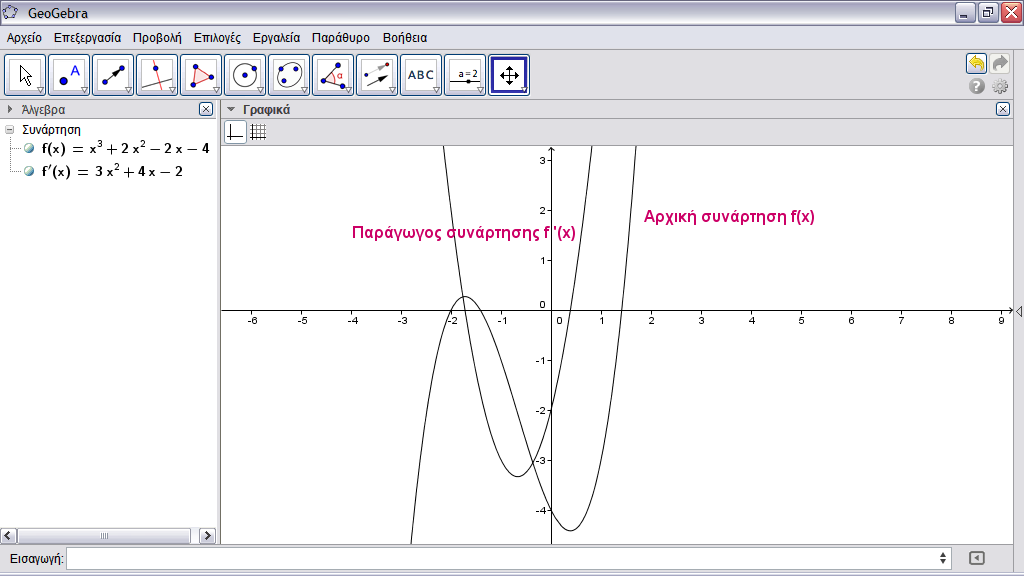Open the Επιλογές menu
The image size is (1024, 576).
[217, 38]
